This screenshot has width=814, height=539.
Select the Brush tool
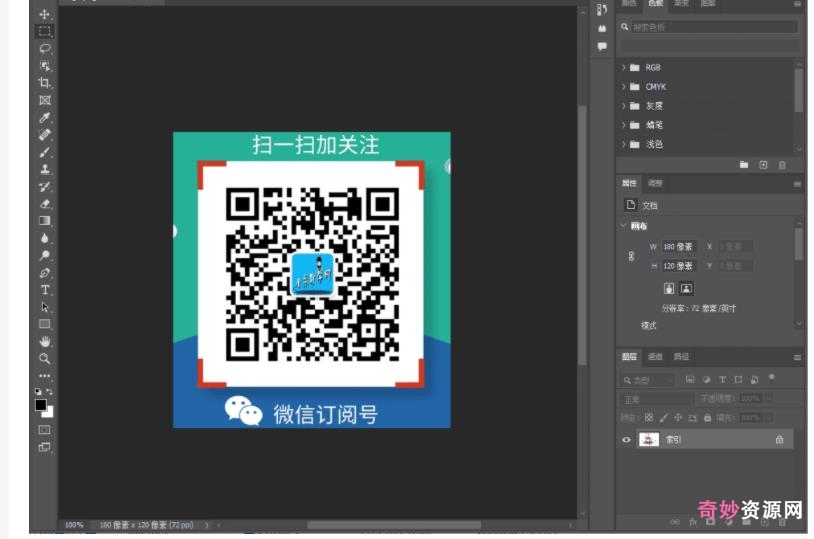coord(45,152)
